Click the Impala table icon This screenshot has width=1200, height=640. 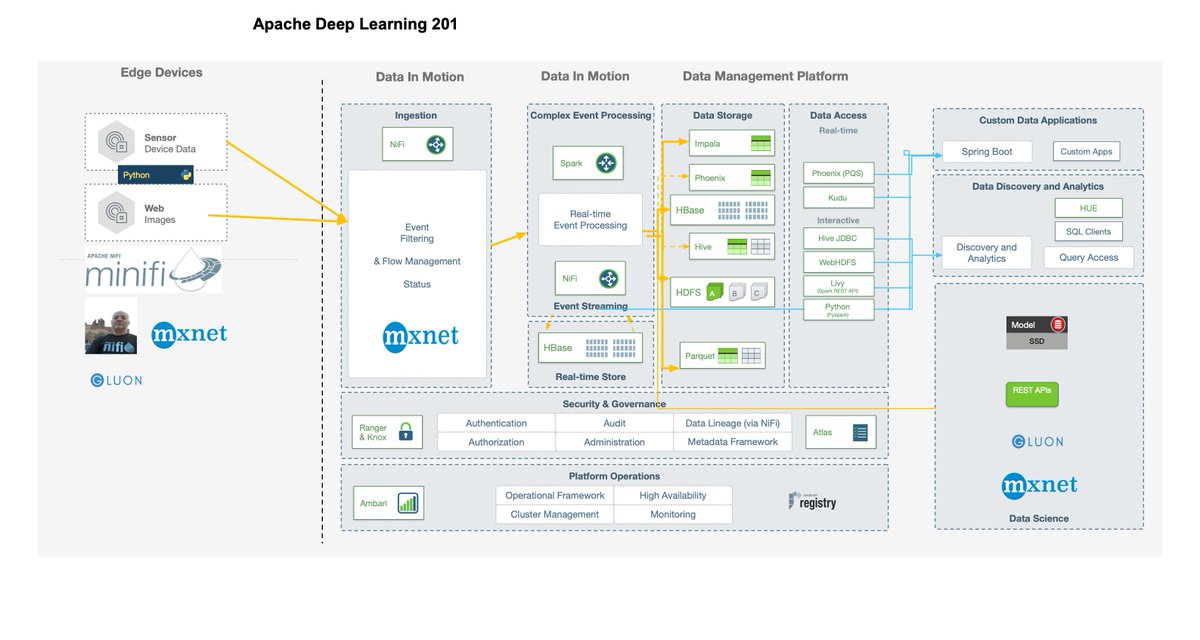(x=762, y=144)
